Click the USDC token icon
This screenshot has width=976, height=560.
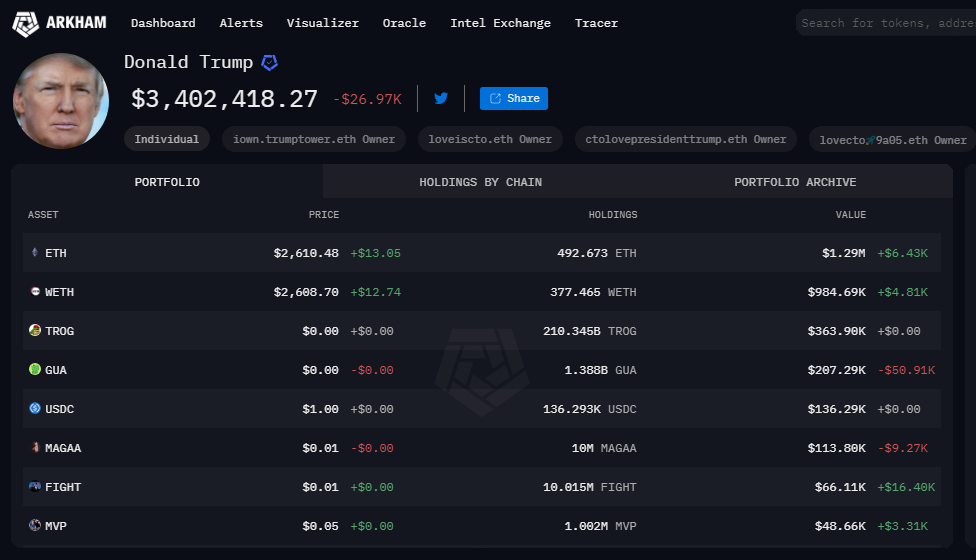click(x=35, y=409)
